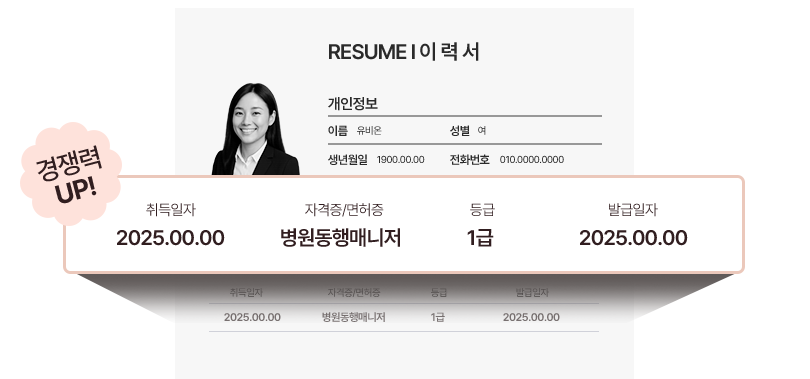Screen dimensions: 810x379
Task: Click the '생년월일' field label
Action: point(348,160)
